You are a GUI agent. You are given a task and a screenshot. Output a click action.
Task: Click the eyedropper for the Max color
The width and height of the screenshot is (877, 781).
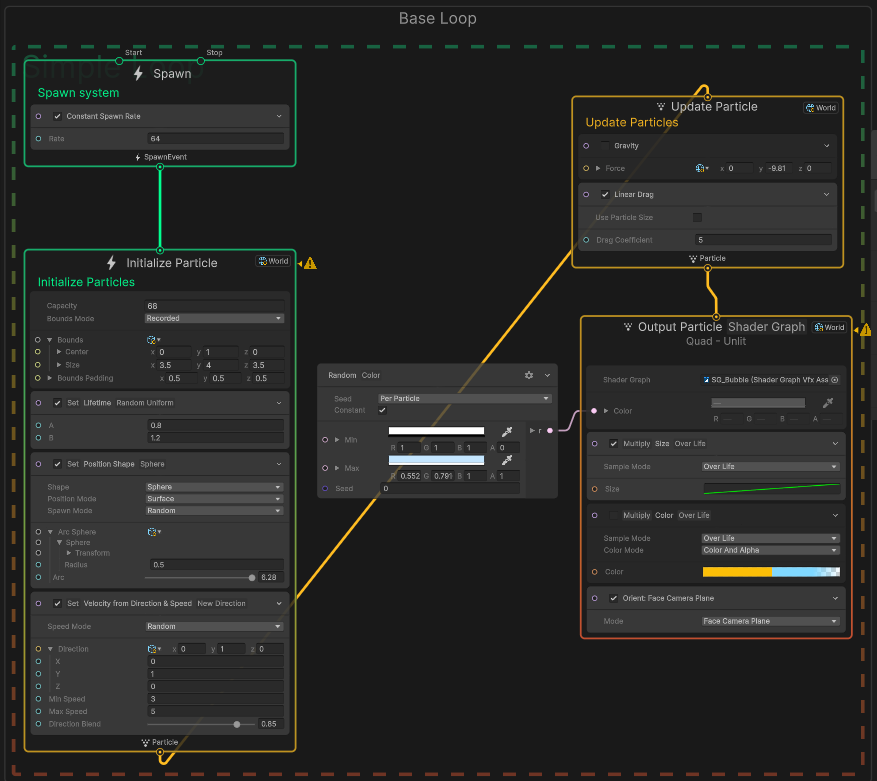pyautogui.click(x=507, y=460)
